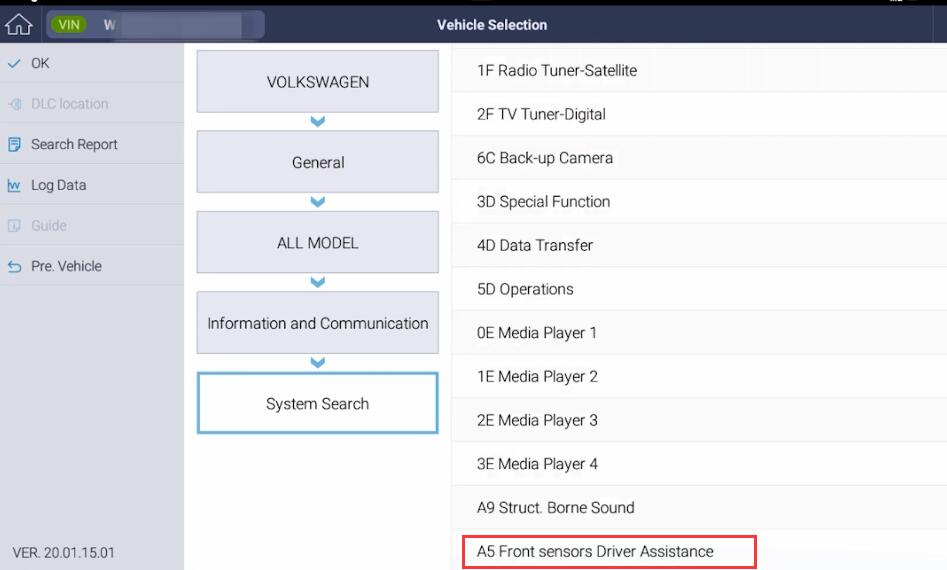This screenshot has height=570, width=947.
Task: Select 4D Data Transfer
Action: click(699, 245)
